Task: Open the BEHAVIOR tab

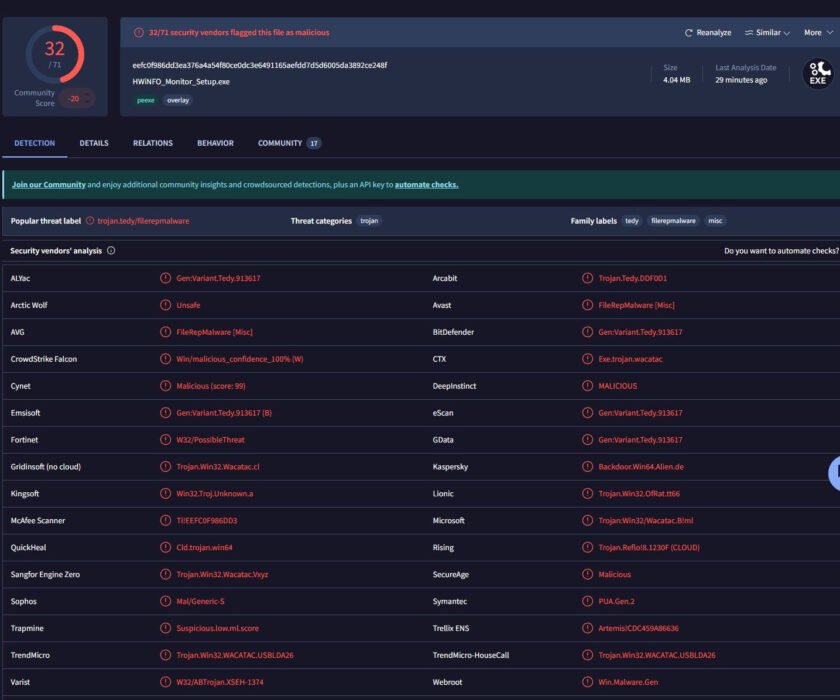Action: point(215,143)
